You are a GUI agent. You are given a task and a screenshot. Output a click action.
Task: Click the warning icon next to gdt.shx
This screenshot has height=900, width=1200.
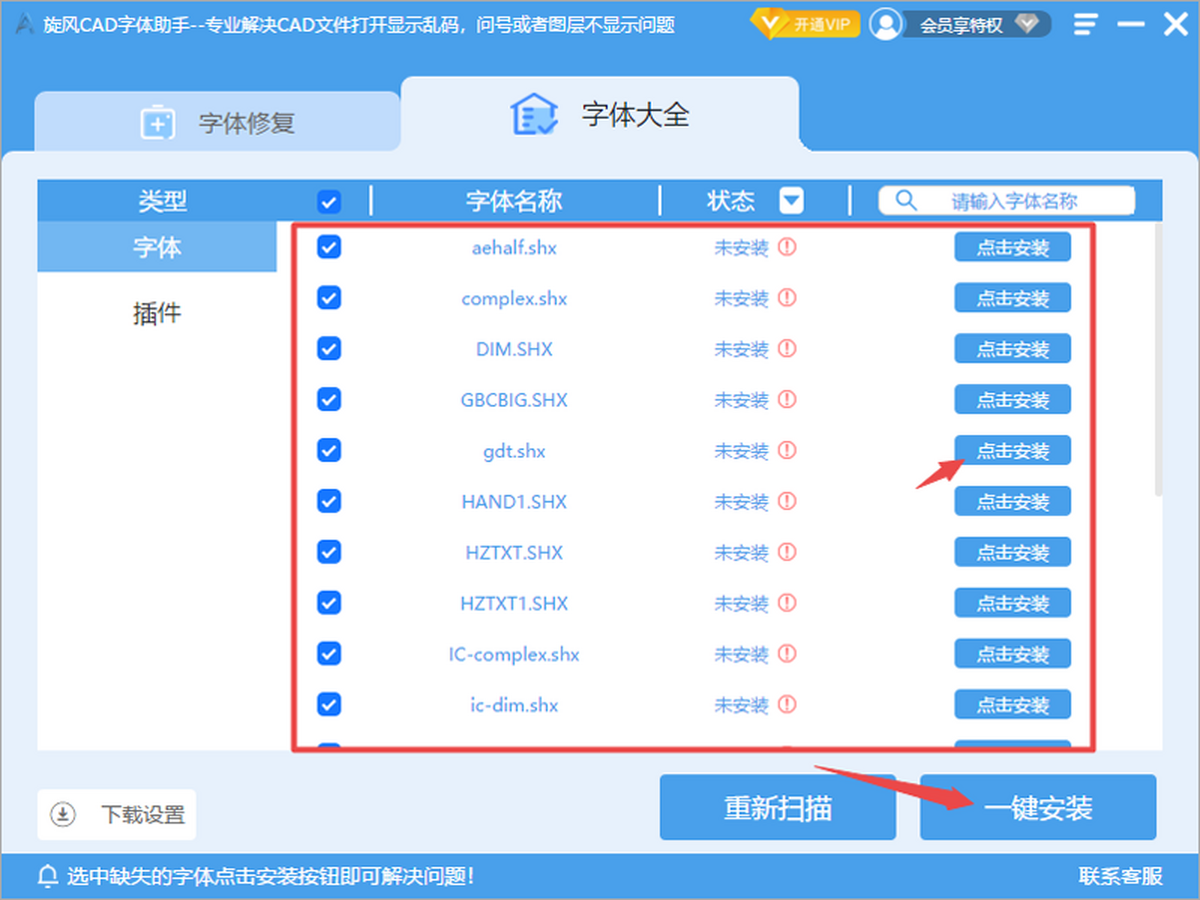[x=787, y=450]
